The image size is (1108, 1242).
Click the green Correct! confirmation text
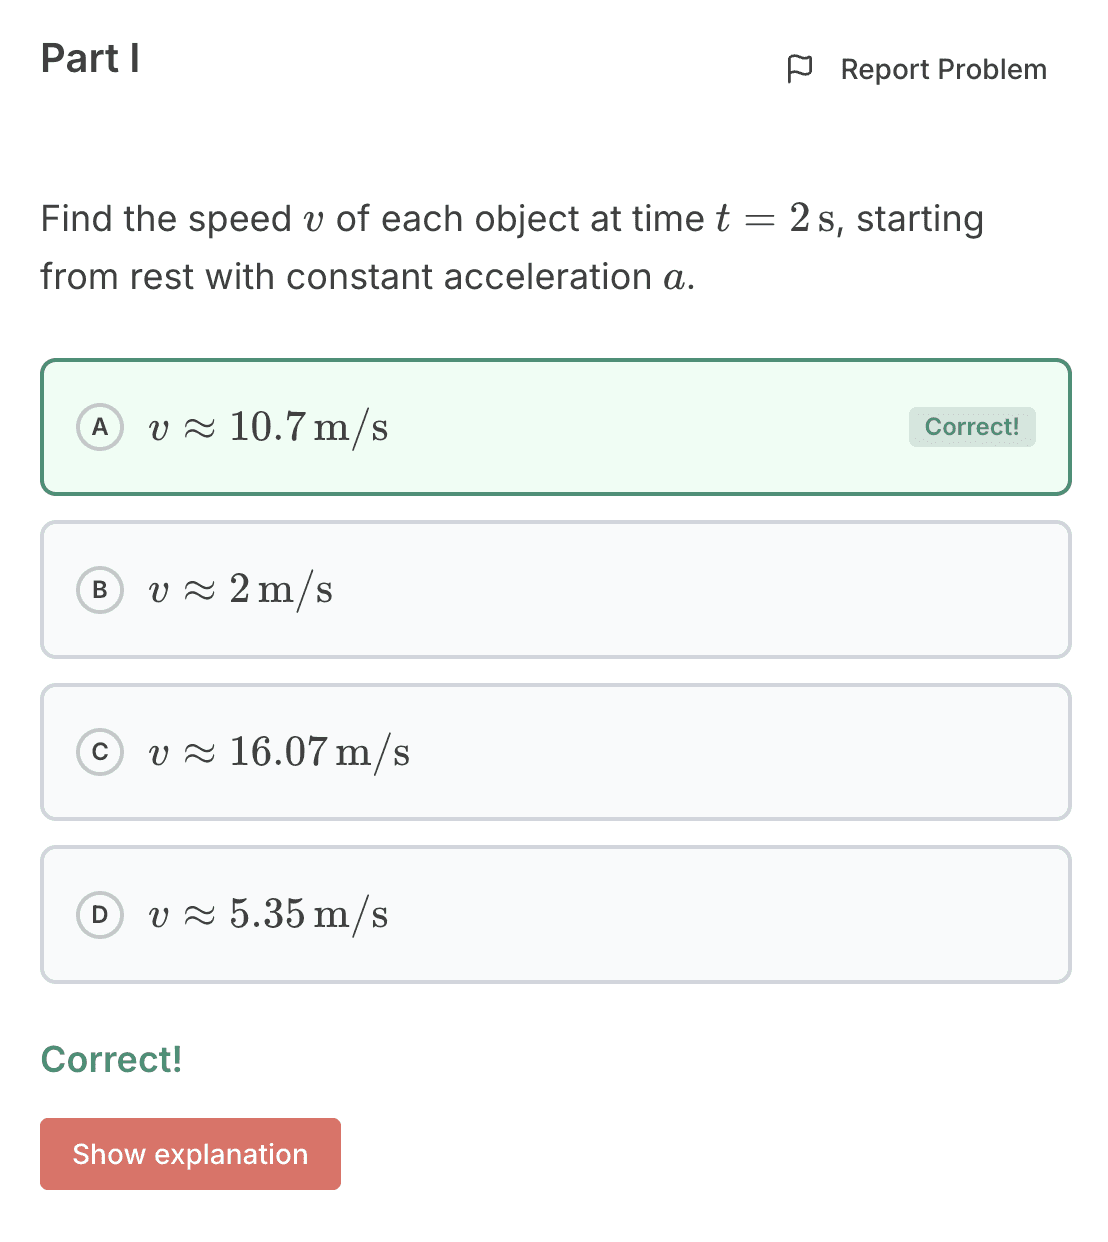(x=111, y=1060)
